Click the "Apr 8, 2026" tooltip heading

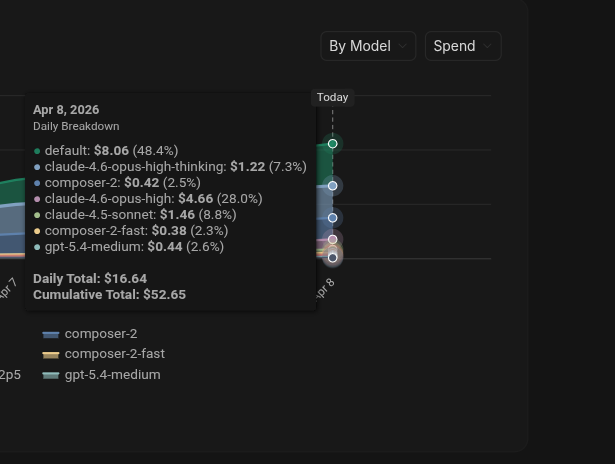pos(66,110)
